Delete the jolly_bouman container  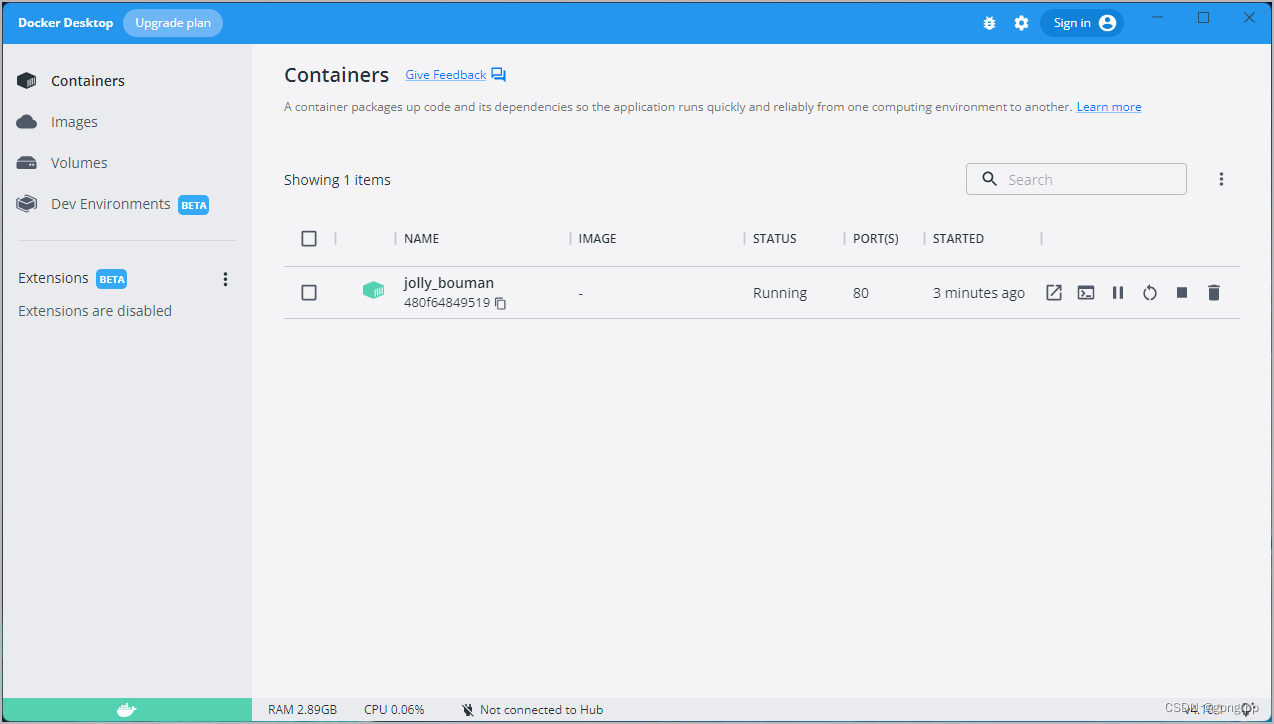click(x=1214, y=293)
